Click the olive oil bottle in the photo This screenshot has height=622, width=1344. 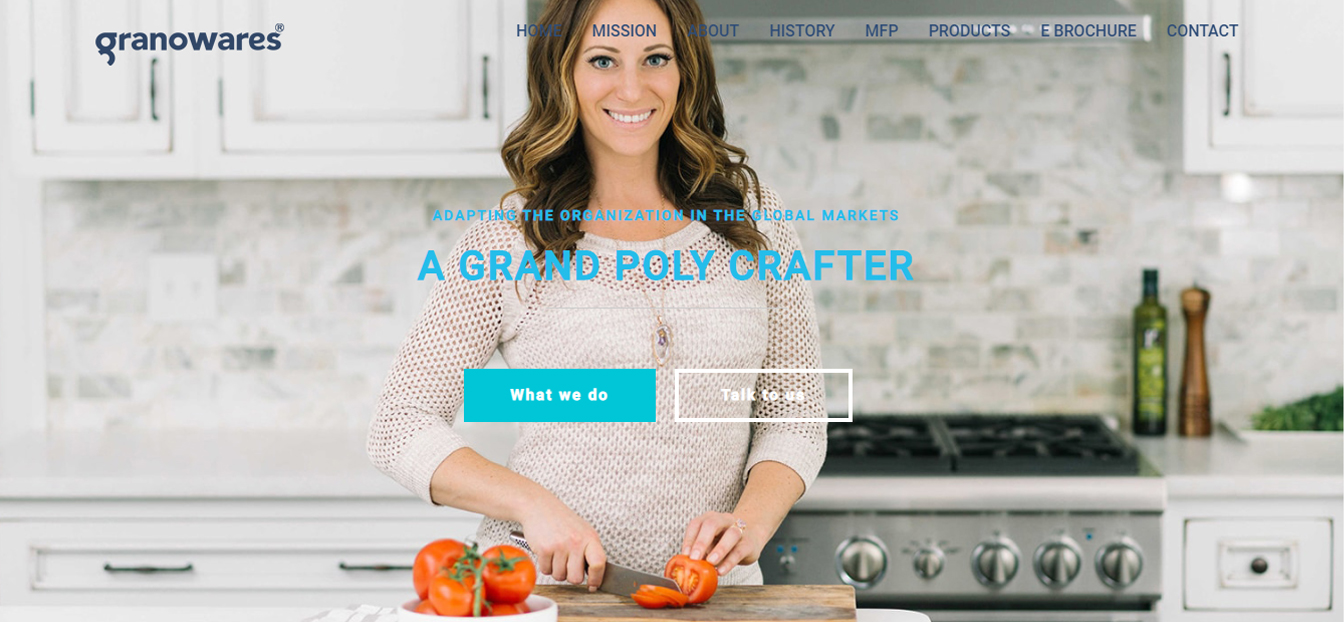coord(1149,352)
